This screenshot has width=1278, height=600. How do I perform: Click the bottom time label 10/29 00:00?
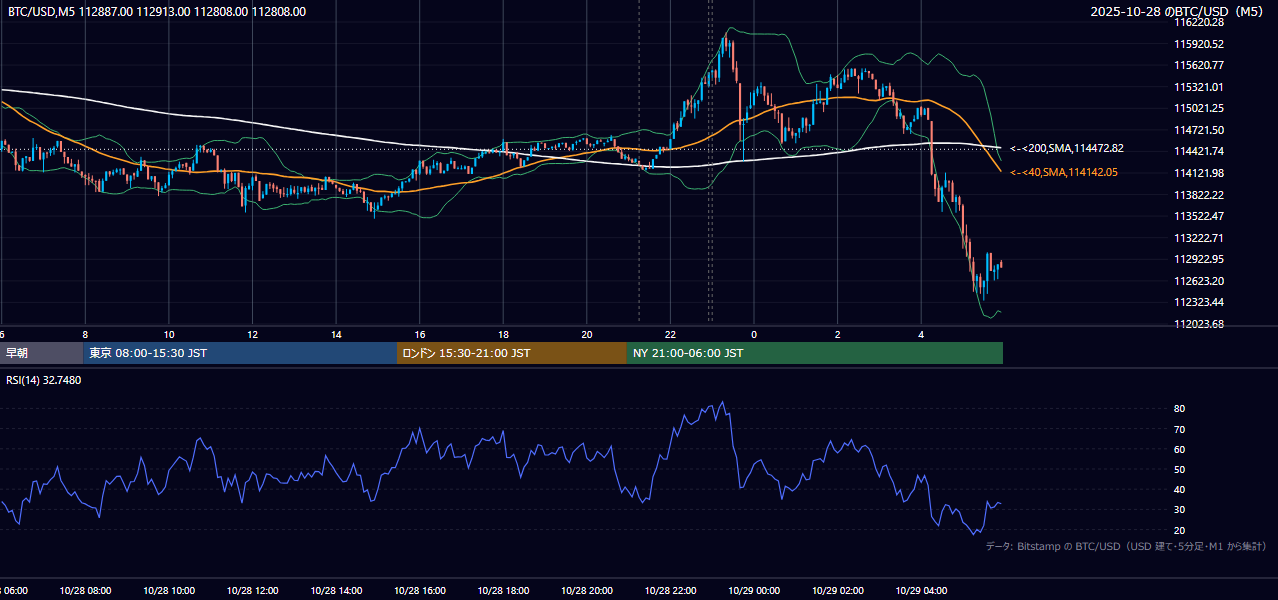754,591
